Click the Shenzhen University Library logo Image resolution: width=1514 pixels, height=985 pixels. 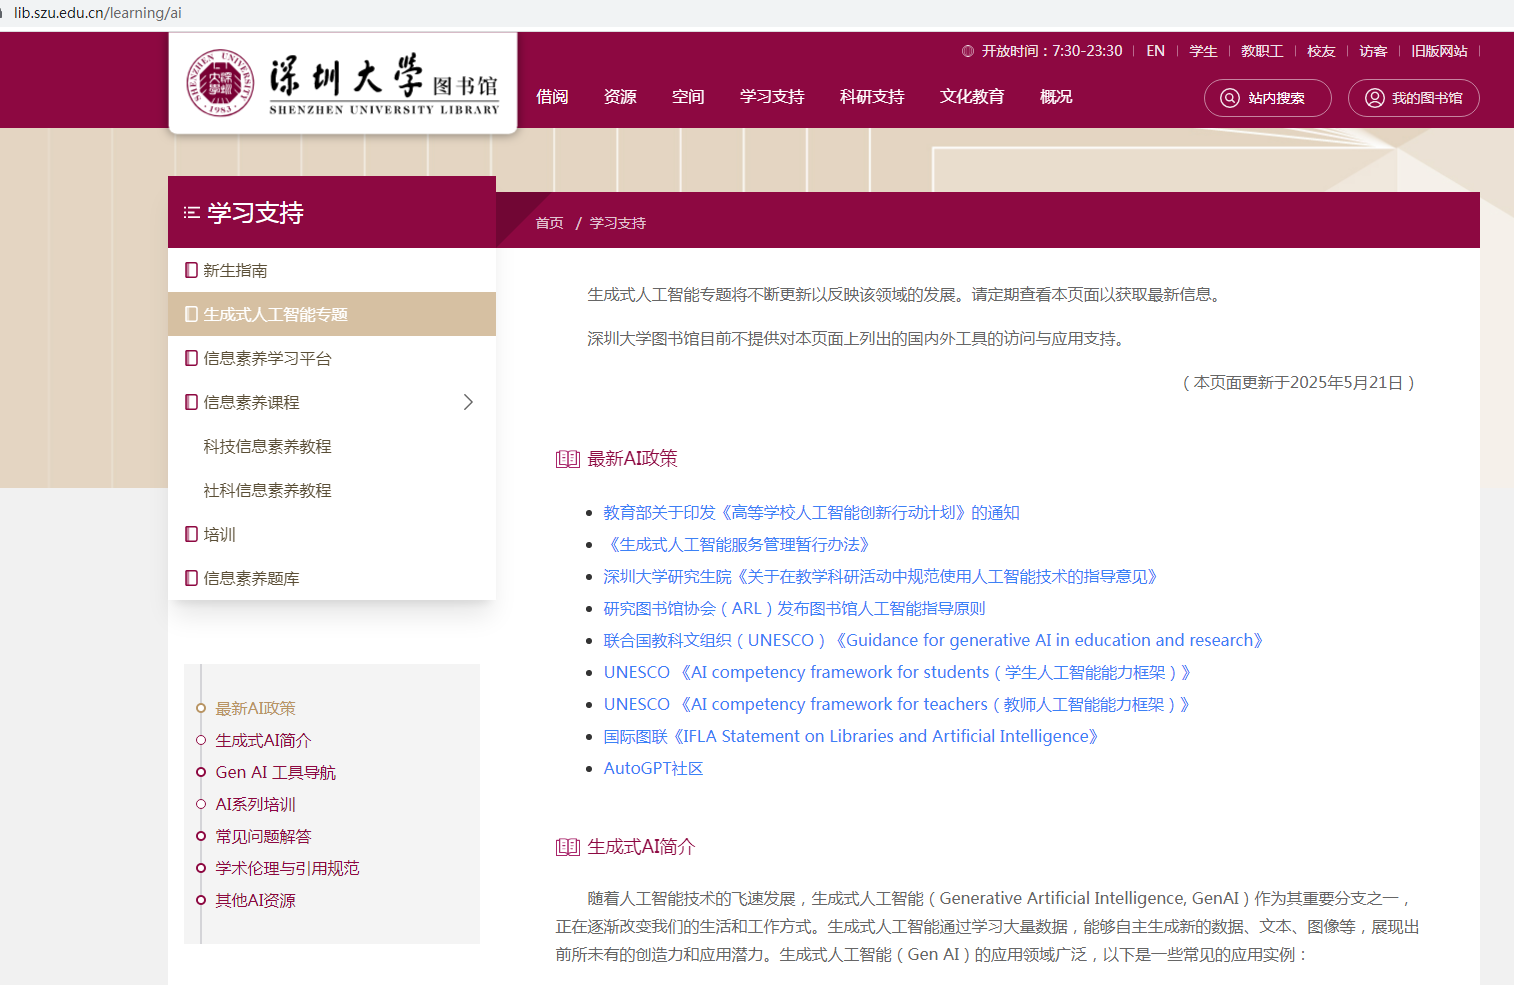(x=343, y=83)
